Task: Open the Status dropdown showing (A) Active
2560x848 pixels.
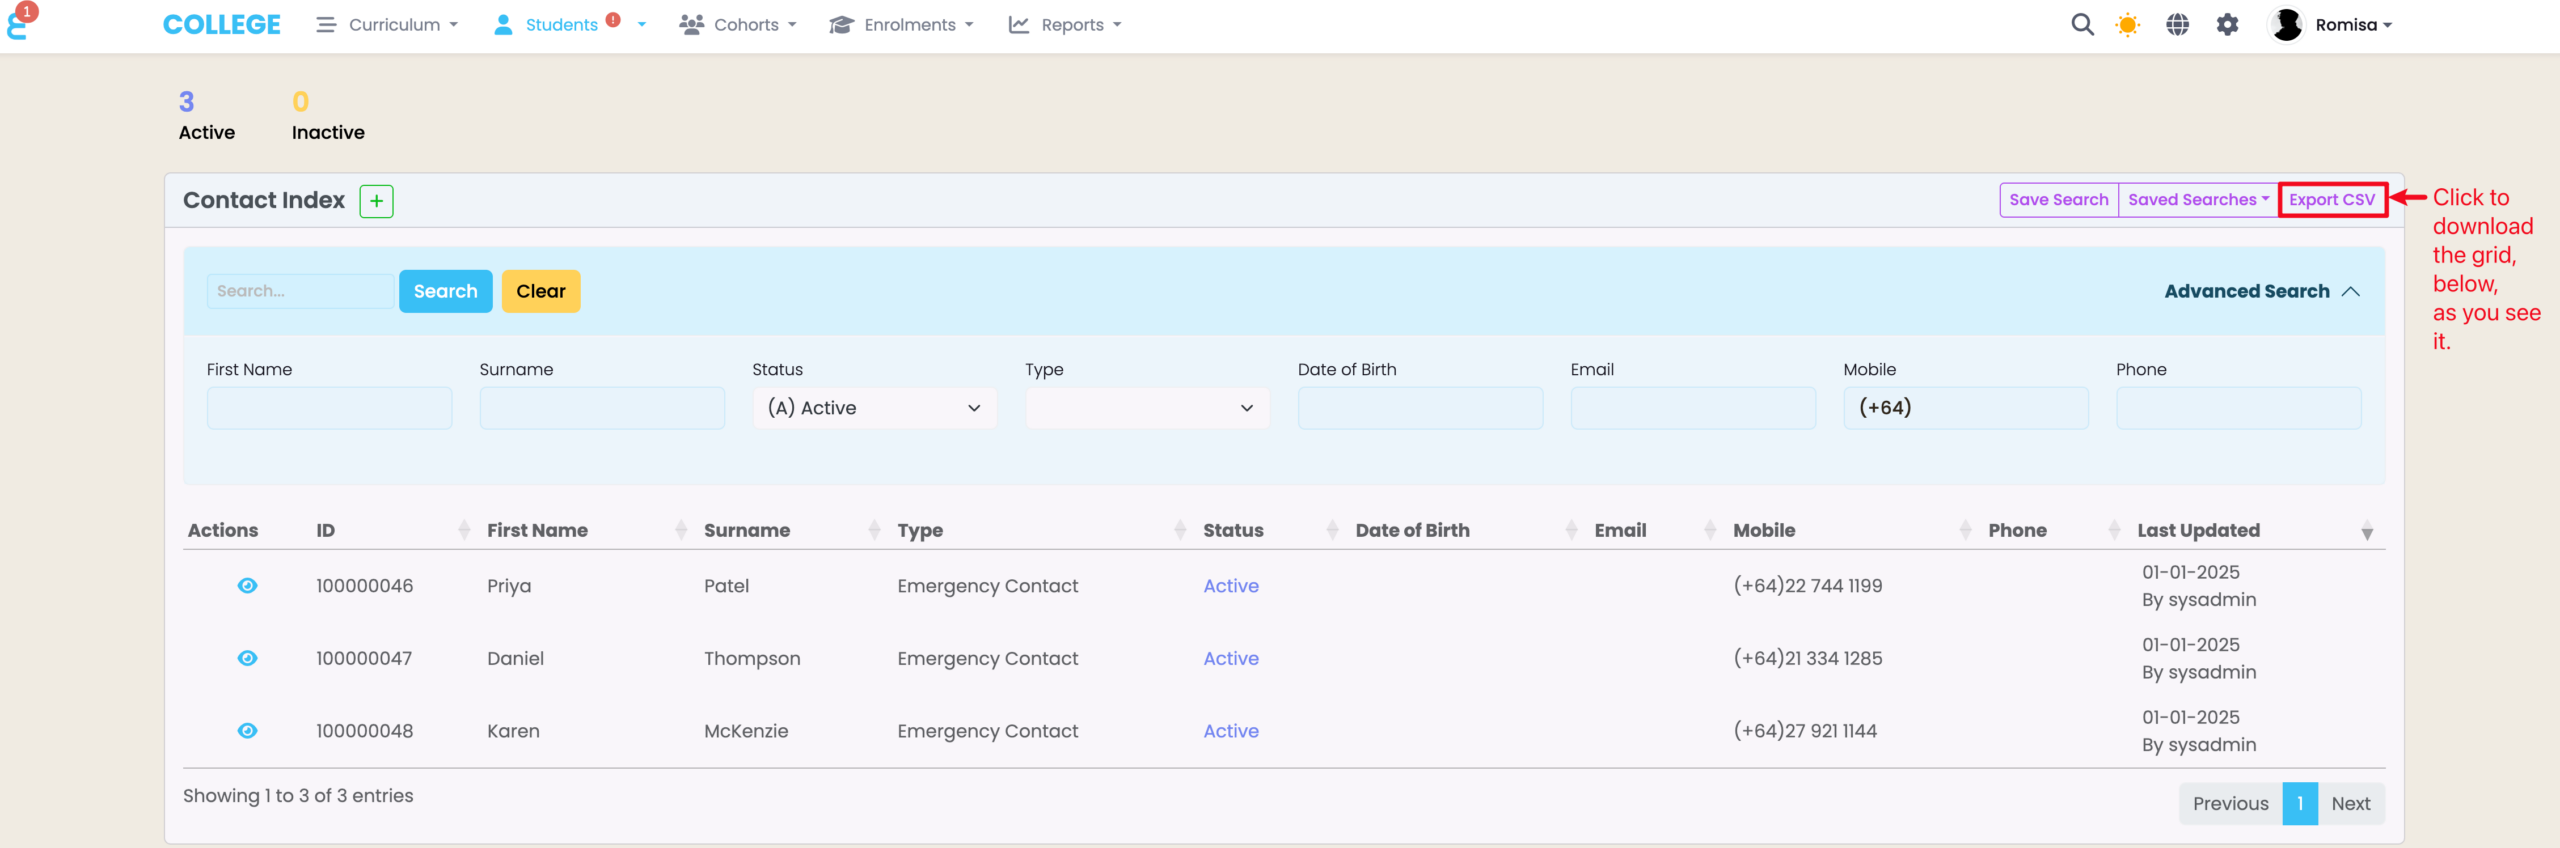Action: point(874,408)
